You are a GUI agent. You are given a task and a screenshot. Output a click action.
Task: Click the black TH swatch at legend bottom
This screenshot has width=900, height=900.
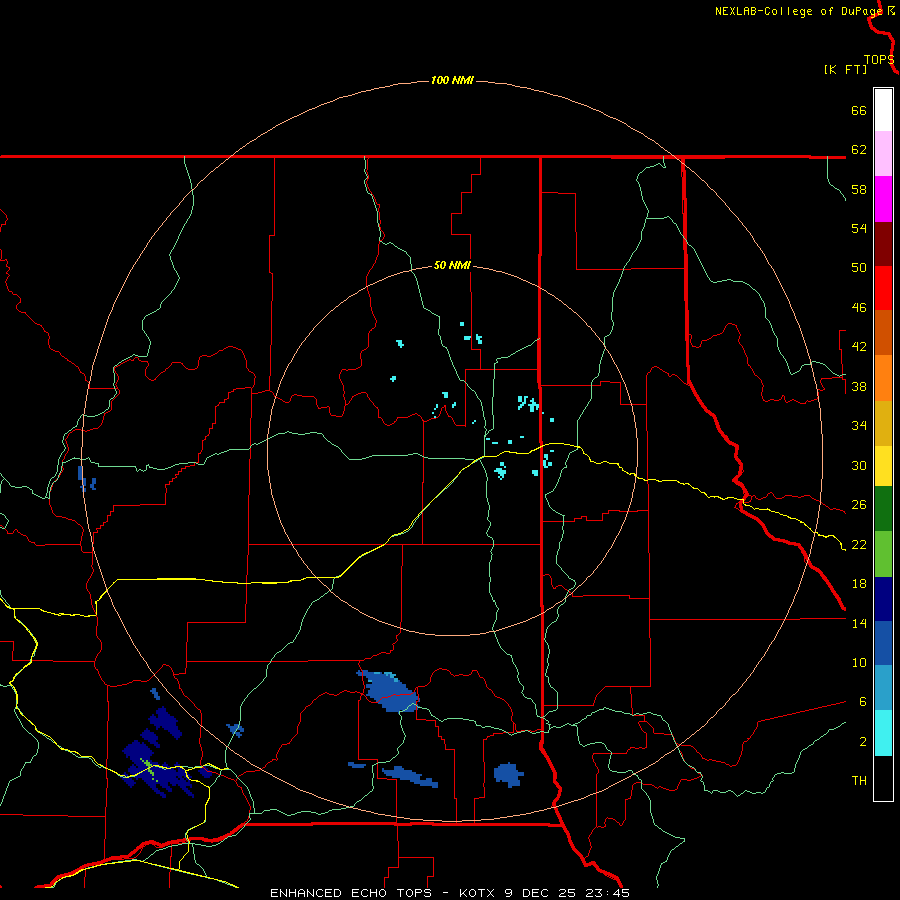[883, 778]
